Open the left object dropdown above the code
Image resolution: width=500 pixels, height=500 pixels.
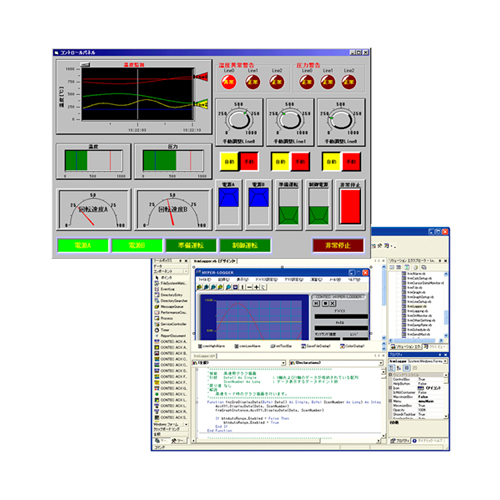tap(239, 363)
